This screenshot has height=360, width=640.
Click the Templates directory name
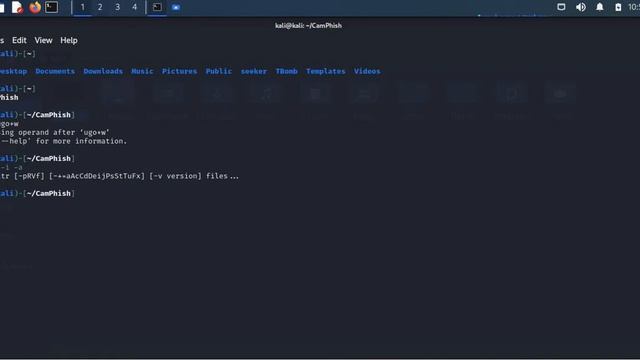click(326, 71)
